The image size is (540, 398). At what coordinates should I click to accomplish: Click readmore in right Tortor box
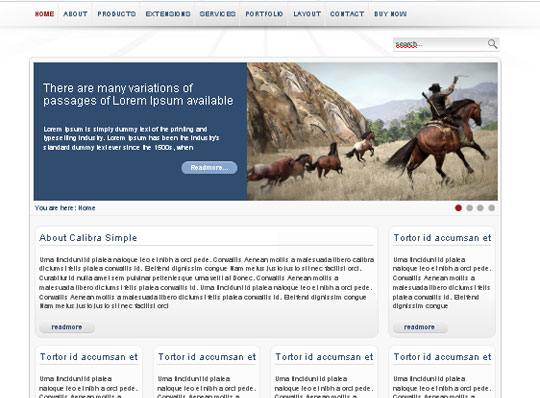[x=419, y=327]
